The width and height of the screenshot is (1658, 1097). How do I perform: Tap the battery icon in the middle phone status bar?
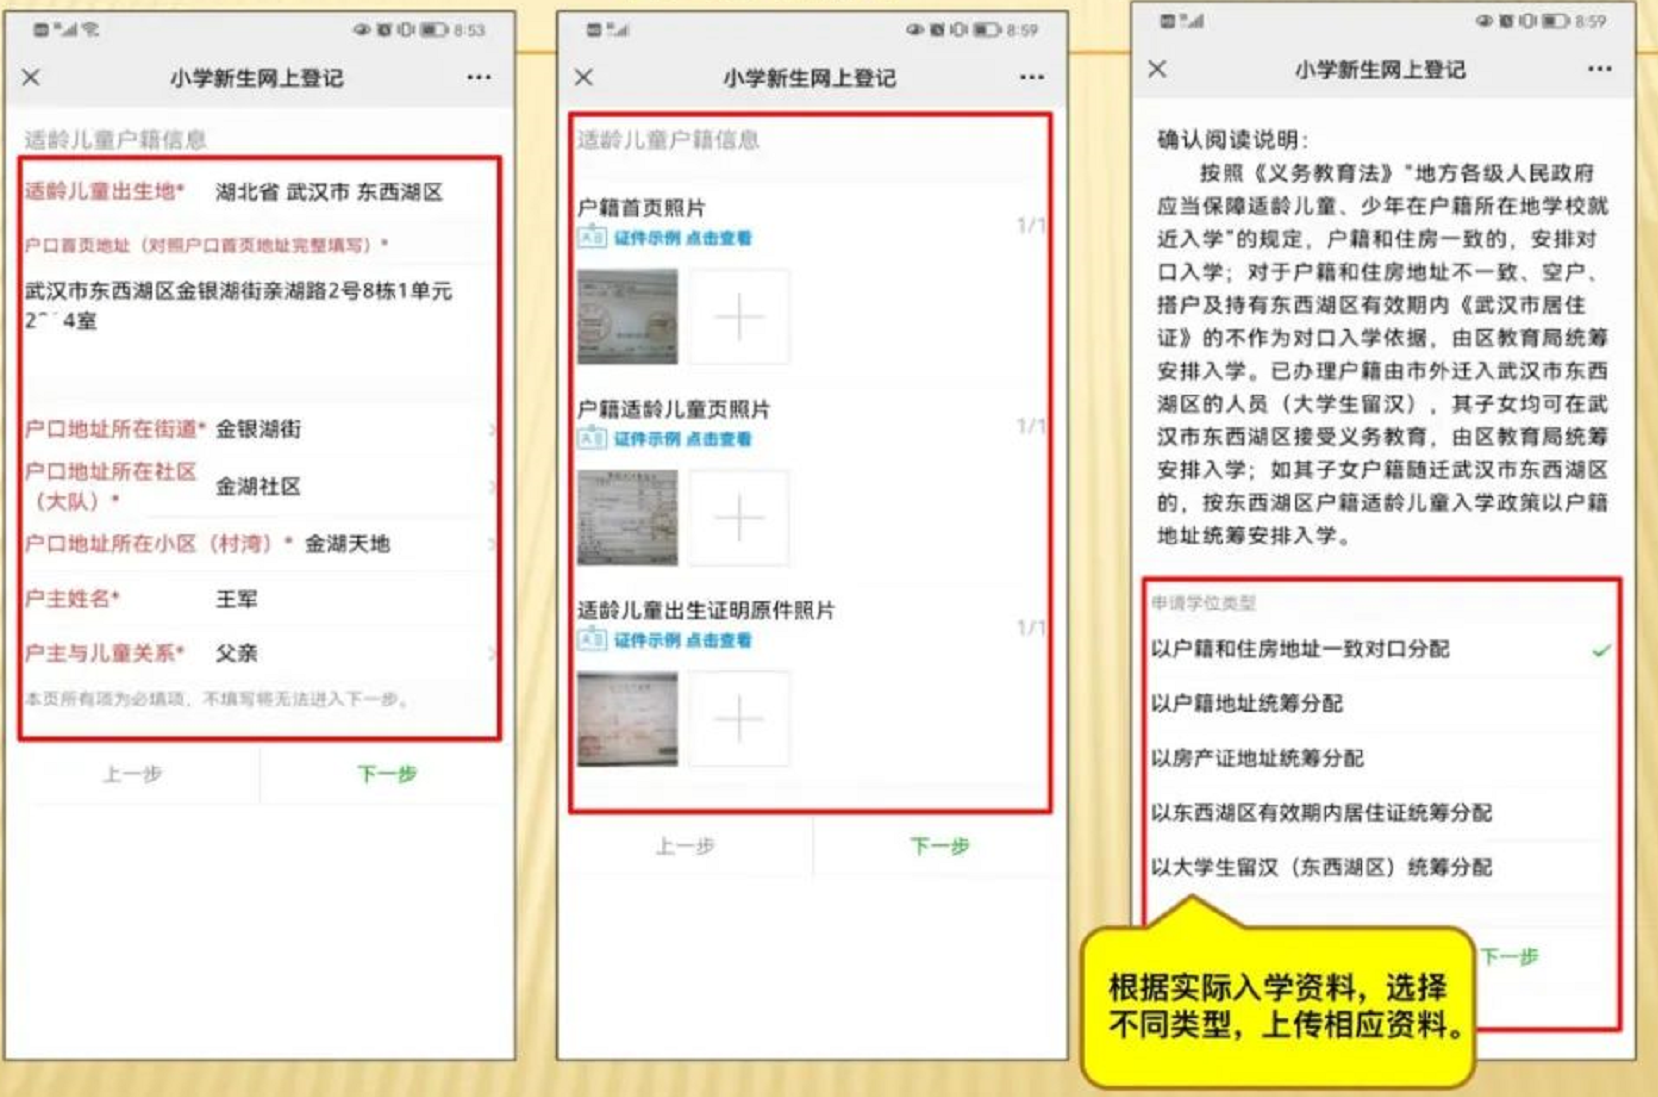987,30
